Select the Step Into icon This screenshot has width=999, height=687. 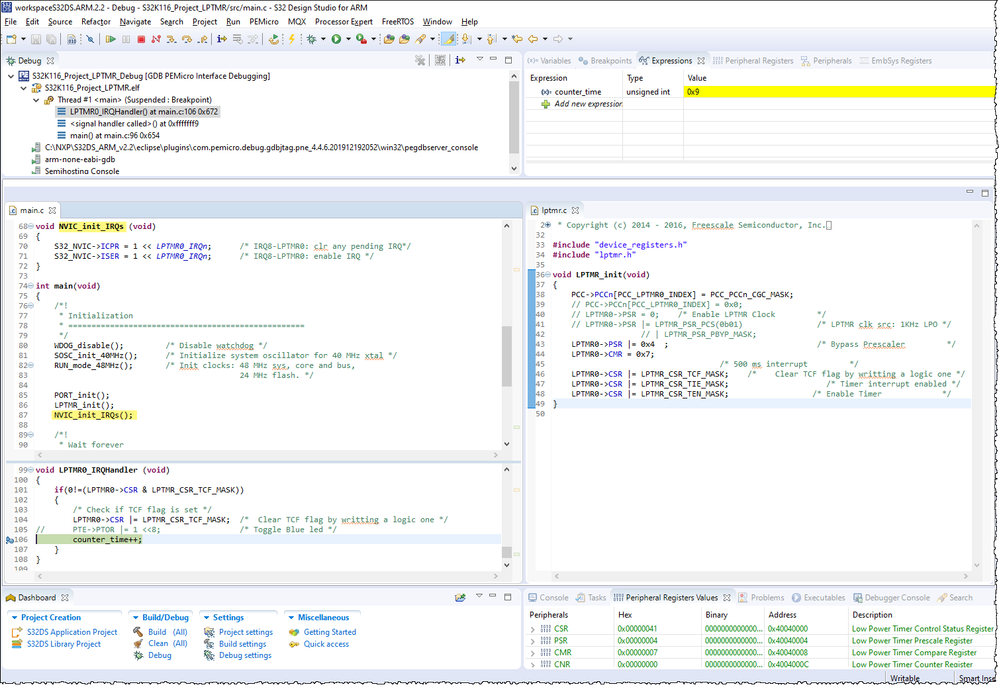(x=170, y=38)
